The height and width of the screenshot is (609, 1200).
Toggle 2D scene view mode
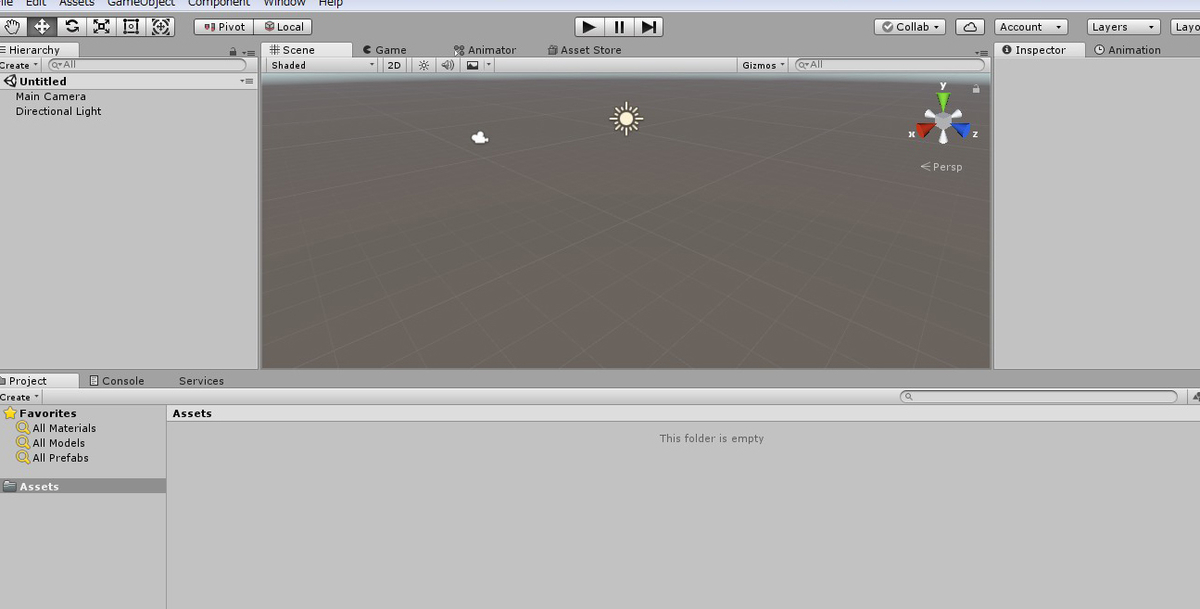coord(394,65)
